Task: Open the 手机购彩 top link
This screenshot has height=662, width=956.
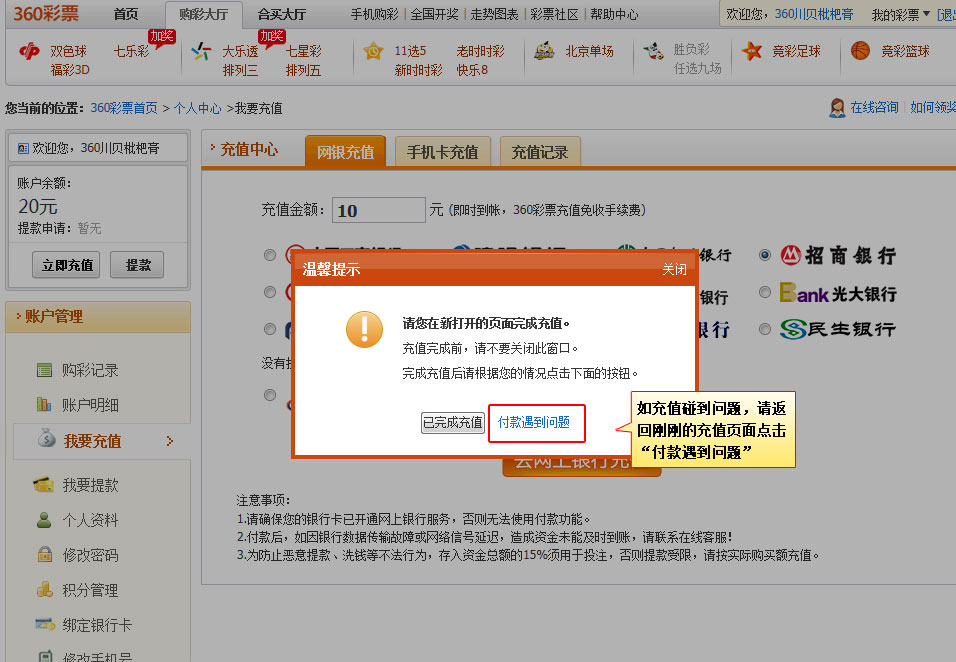Action: 374,15
